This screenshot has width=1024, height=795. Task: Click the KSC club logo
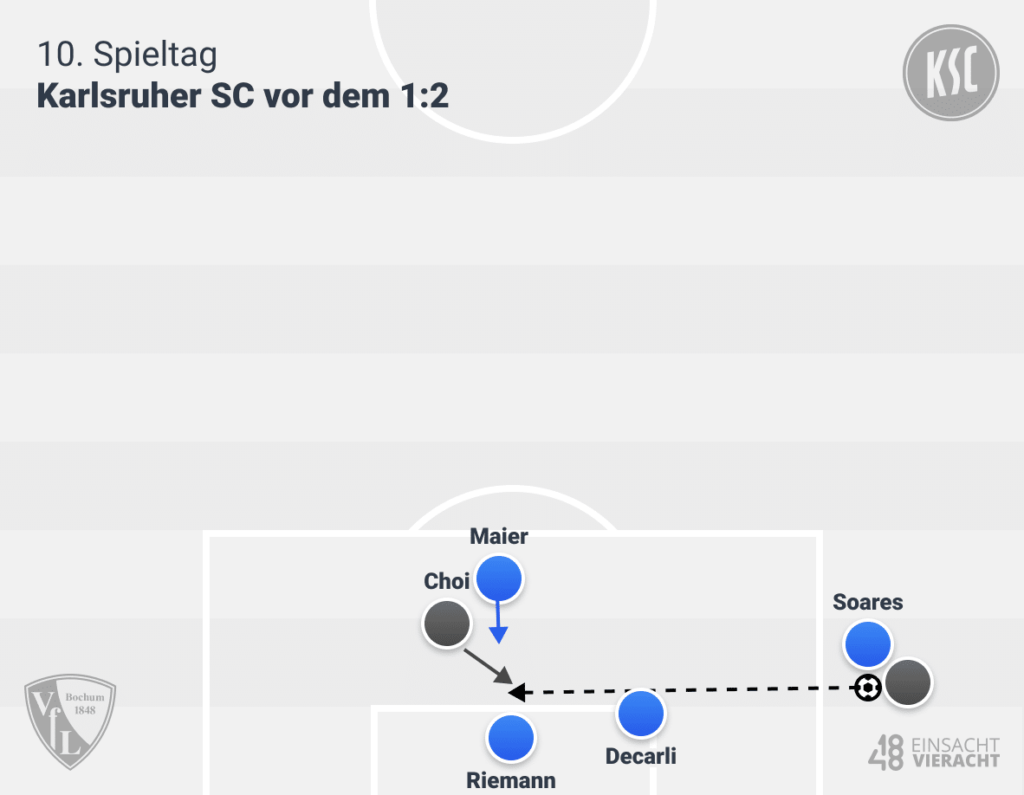click(x=951, y=73)
